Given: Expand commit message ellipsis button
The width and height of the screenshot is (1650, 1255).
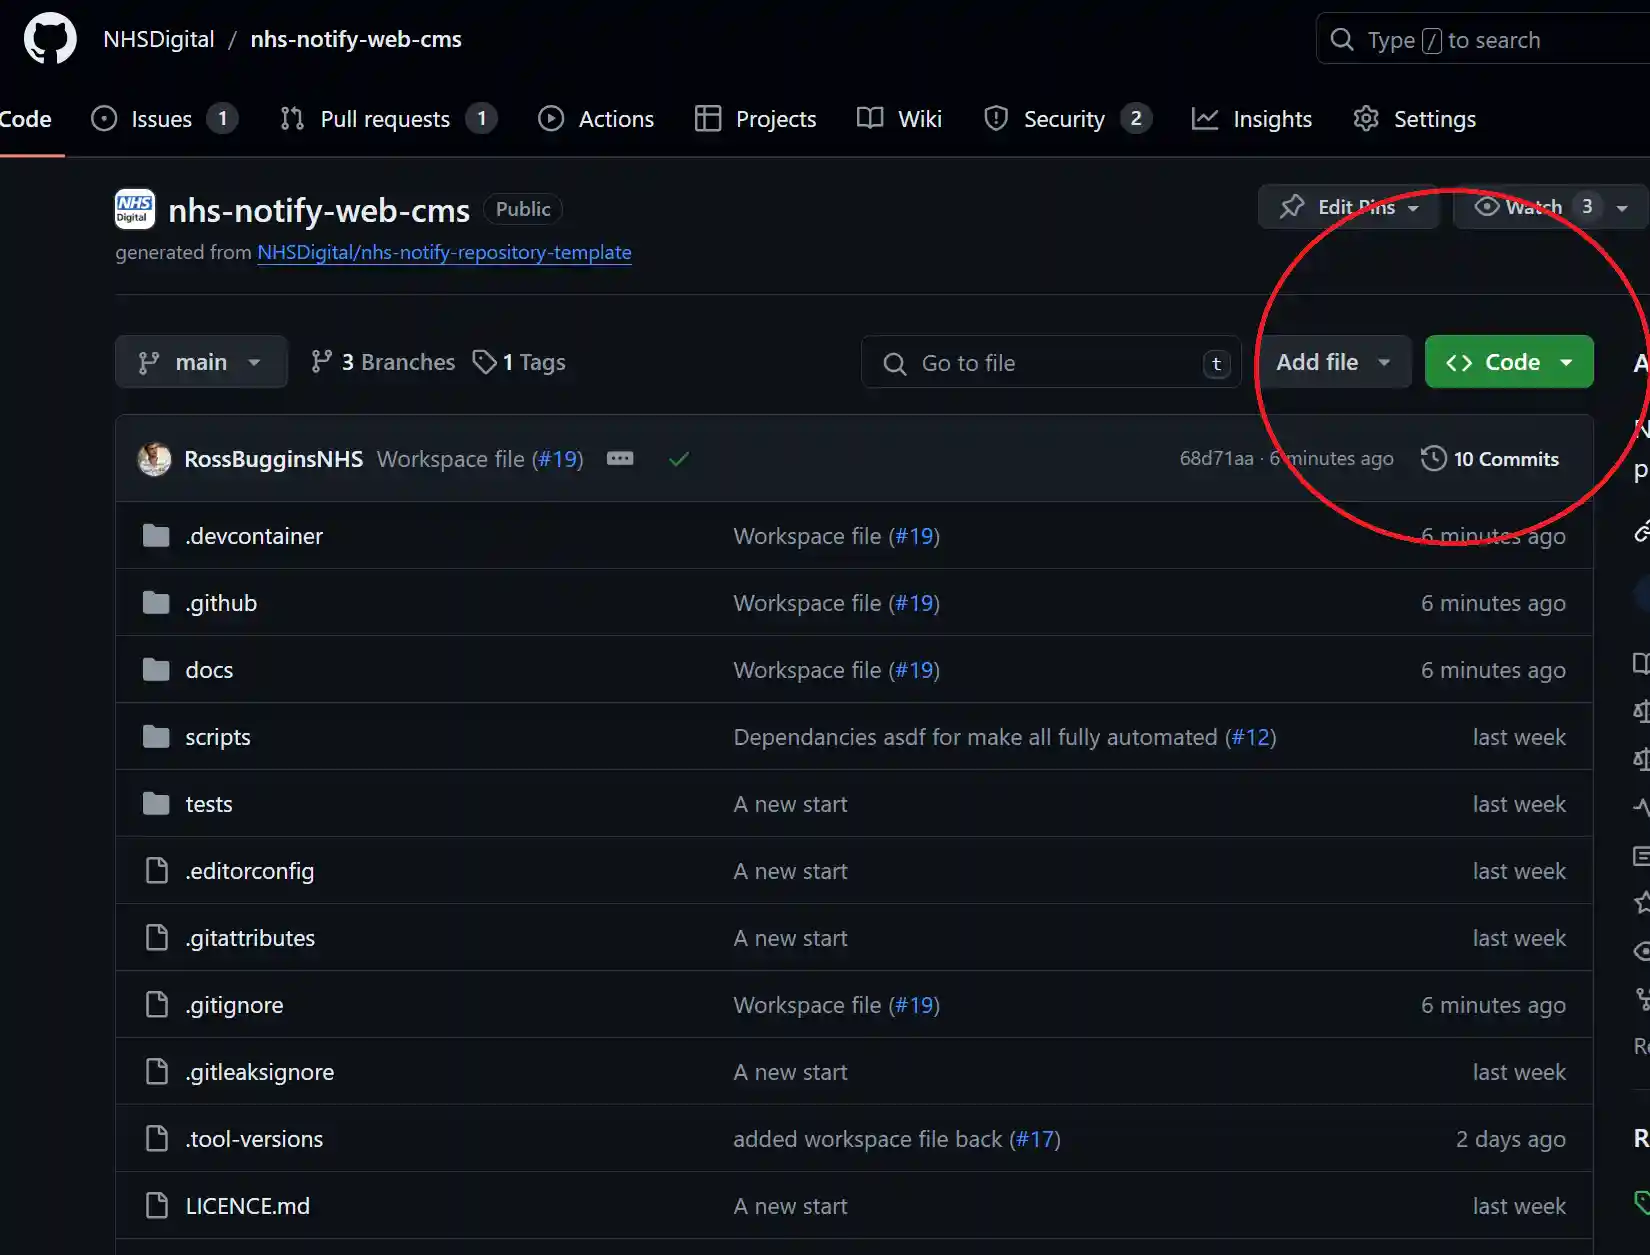Looking at the screenshot, I should [620, 459].
